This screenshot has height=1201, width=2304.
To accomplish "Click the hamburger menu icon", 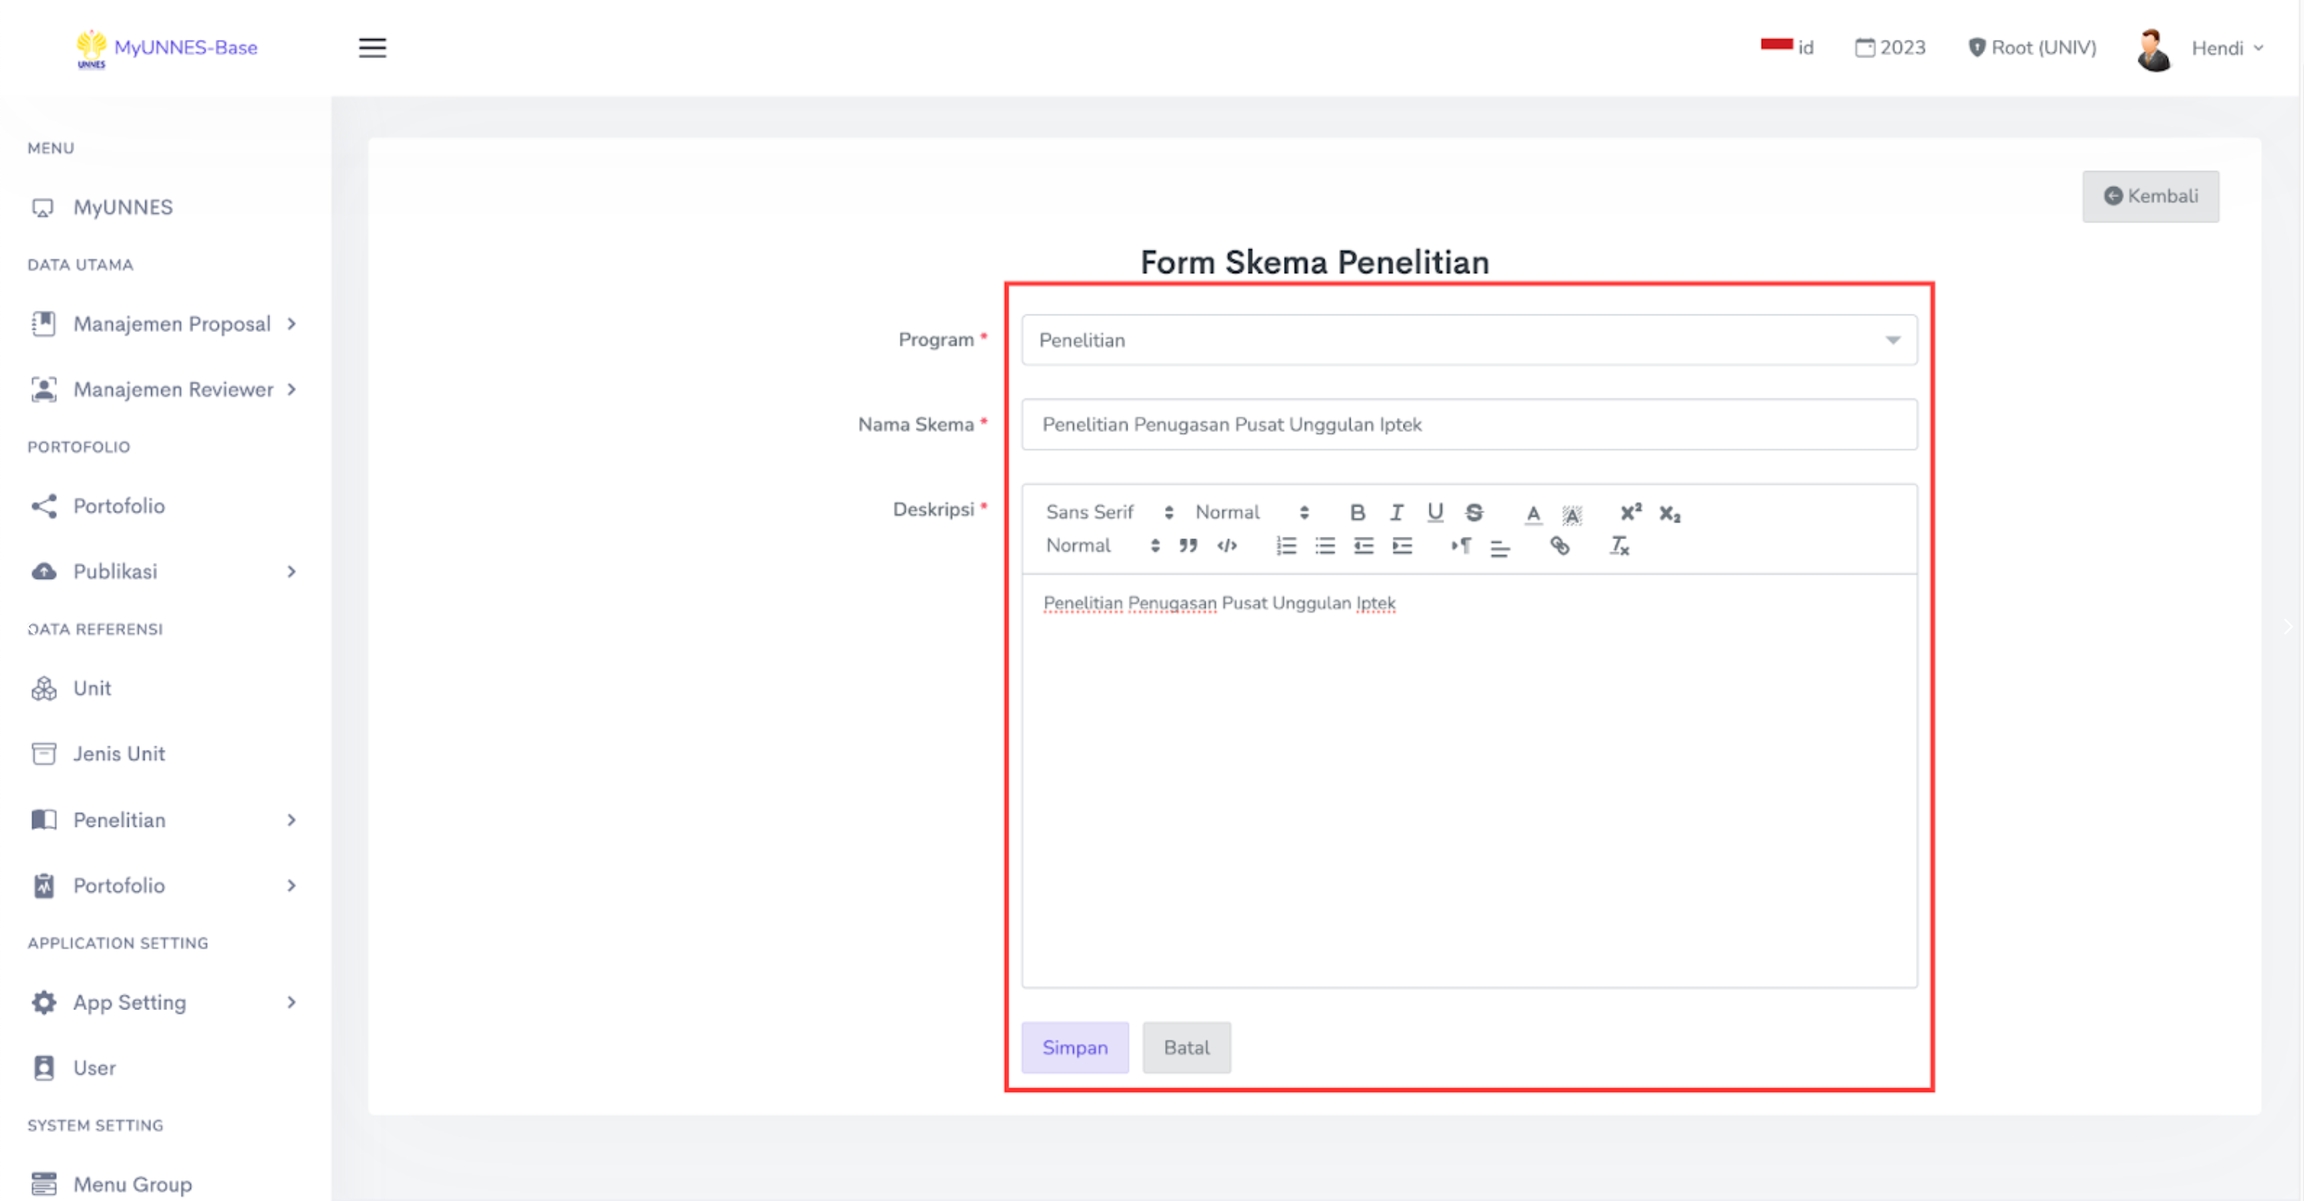I will pos(372,48).
